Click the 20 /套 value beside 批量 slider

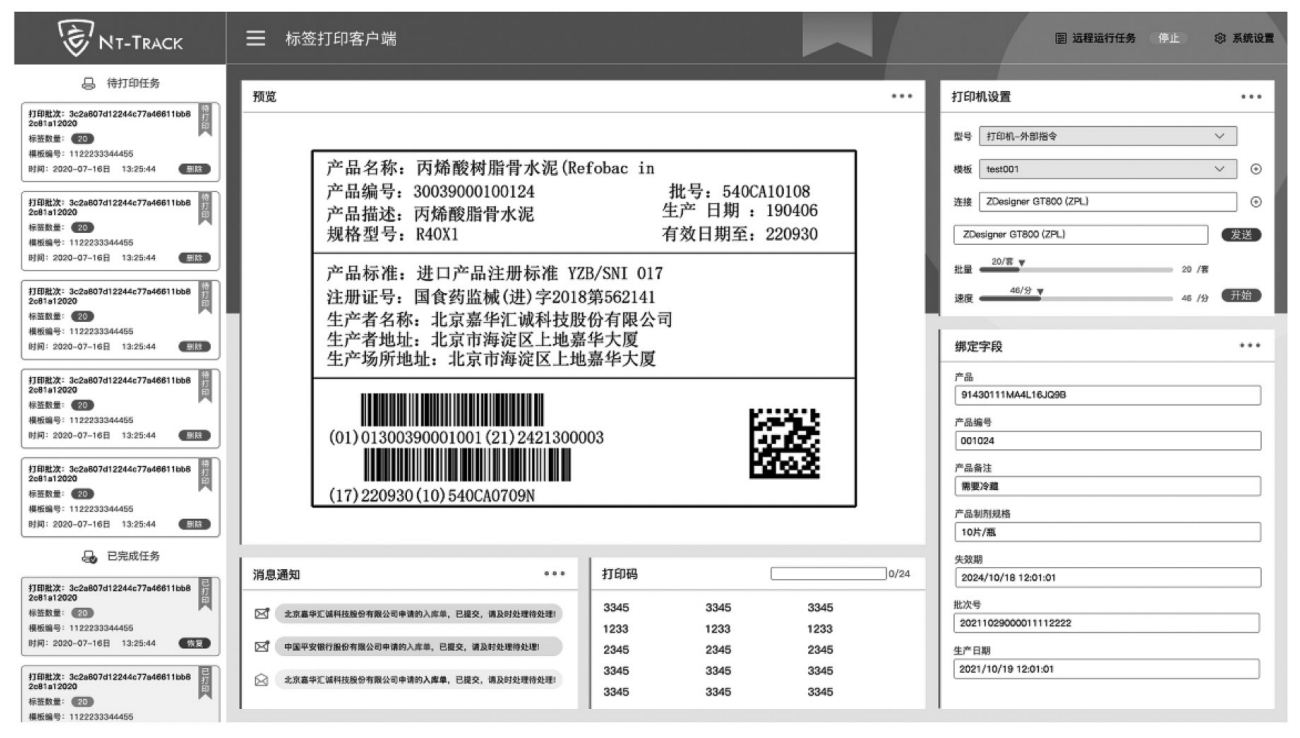point(1194,270)
